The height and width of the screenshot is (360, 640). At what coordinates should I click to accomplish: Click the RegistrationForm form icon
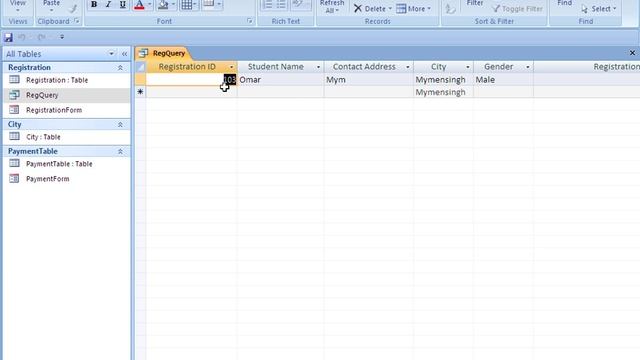tap(14, 109)
